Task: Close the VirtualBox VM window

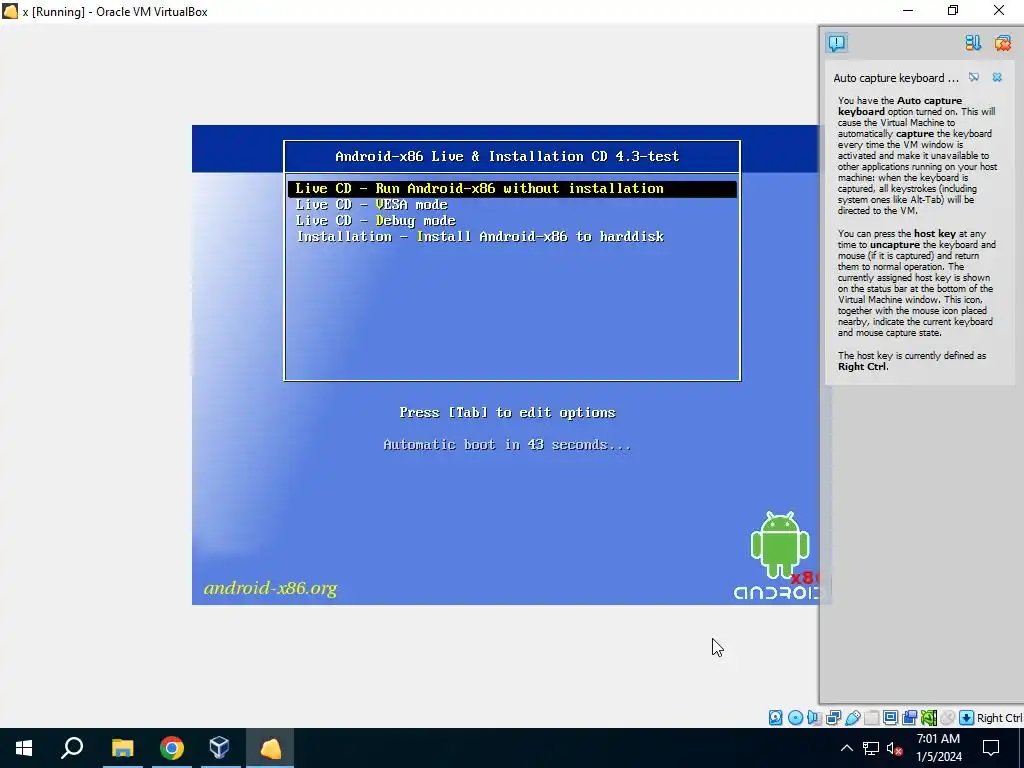Action: [999, 10]
